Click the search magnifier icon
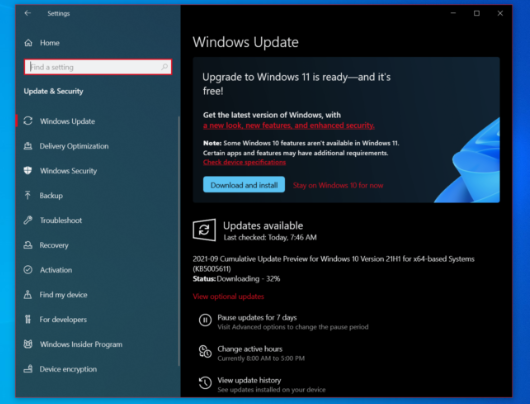530x404 pixels. coord(165,67)
